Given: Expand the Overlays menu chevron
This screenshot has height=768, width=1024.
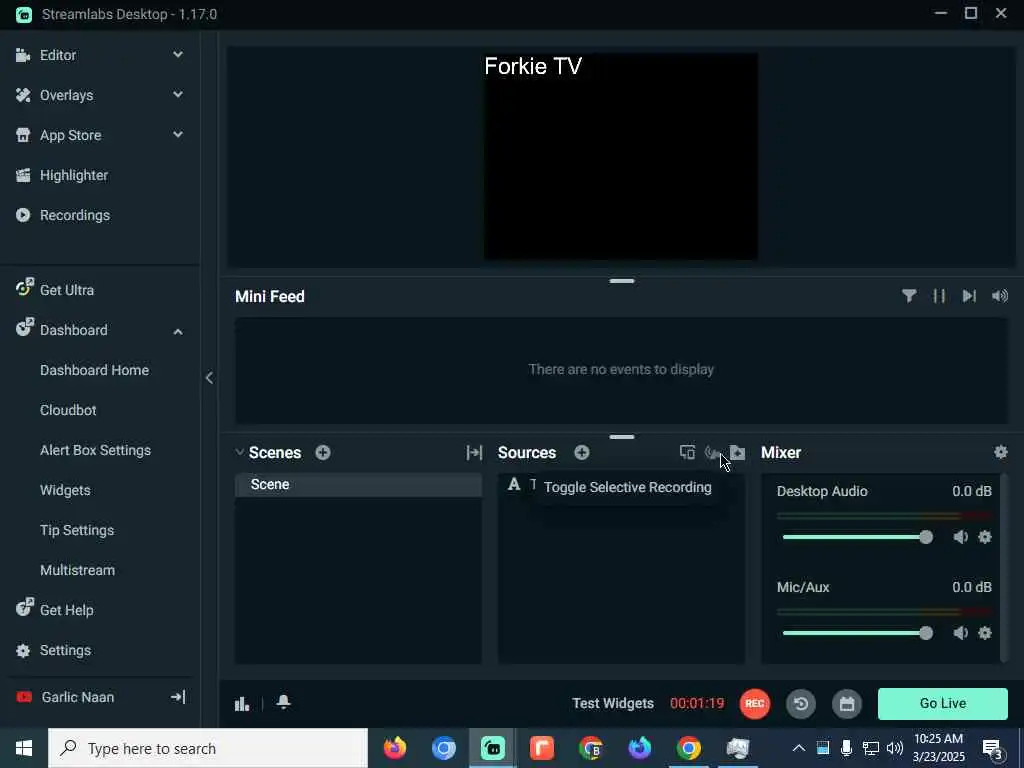Looking at the screenshot, I should [178, 95].
